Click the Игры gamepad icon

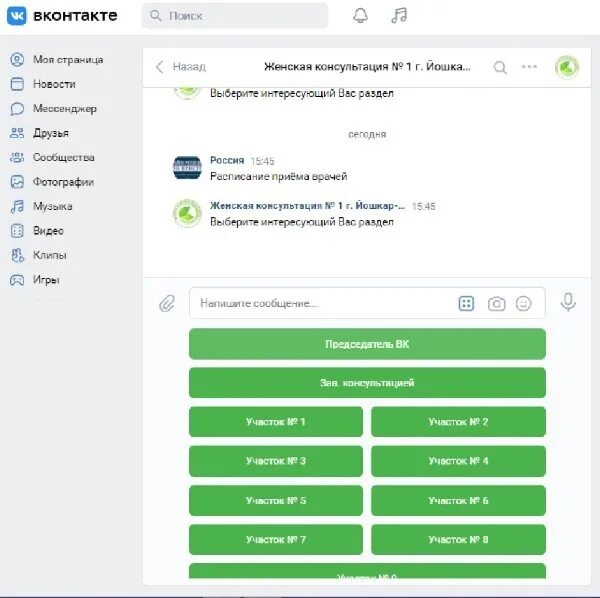[x=17, y=280]
